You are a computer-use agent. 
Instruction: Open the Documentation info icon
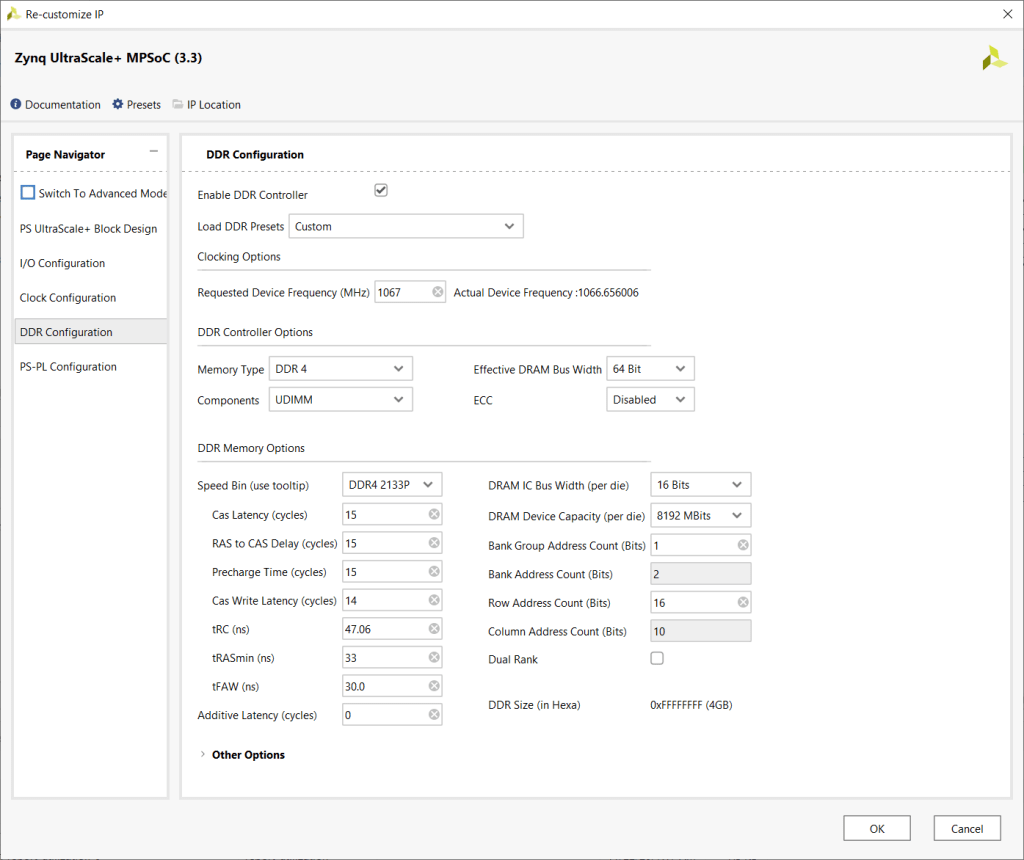[x=16, y=105]
